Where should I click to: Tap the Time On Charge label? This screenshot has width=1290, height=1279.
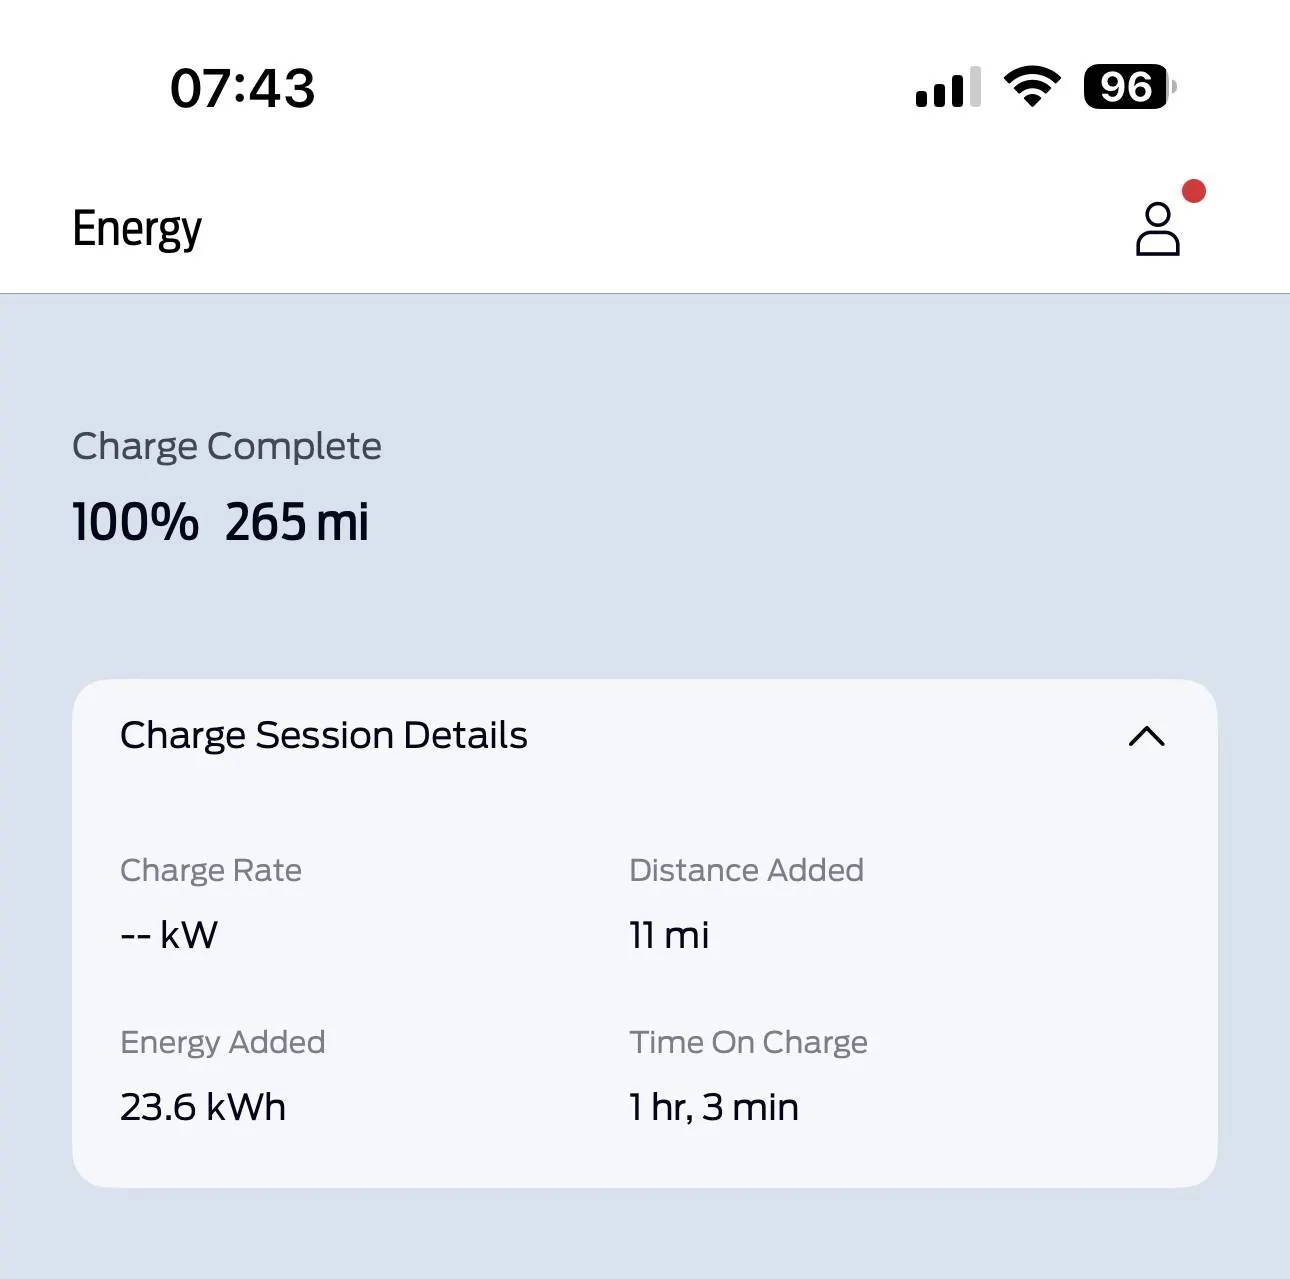point(748,1042)
